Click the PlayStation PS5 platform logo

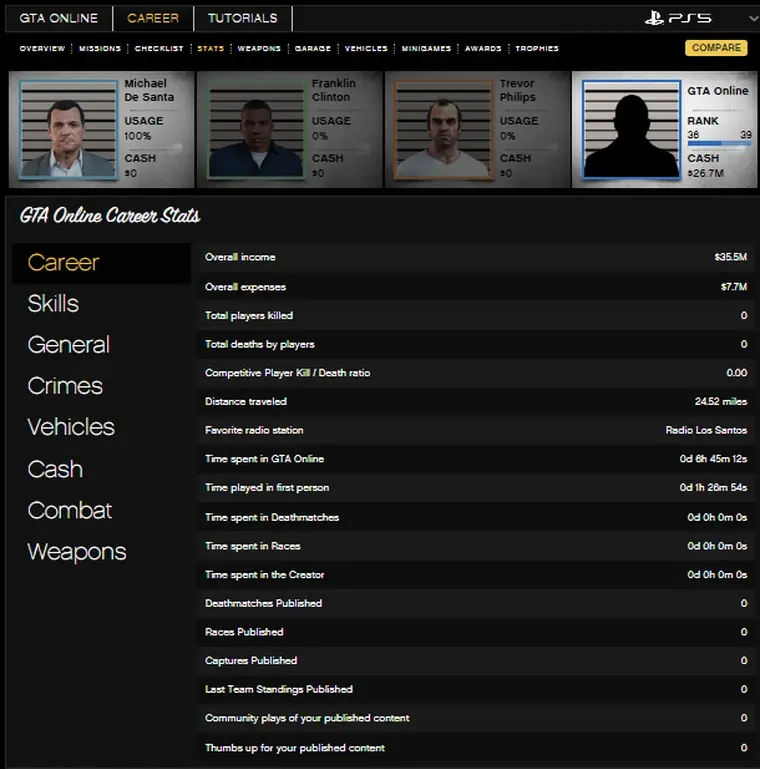tap(678, 18)
